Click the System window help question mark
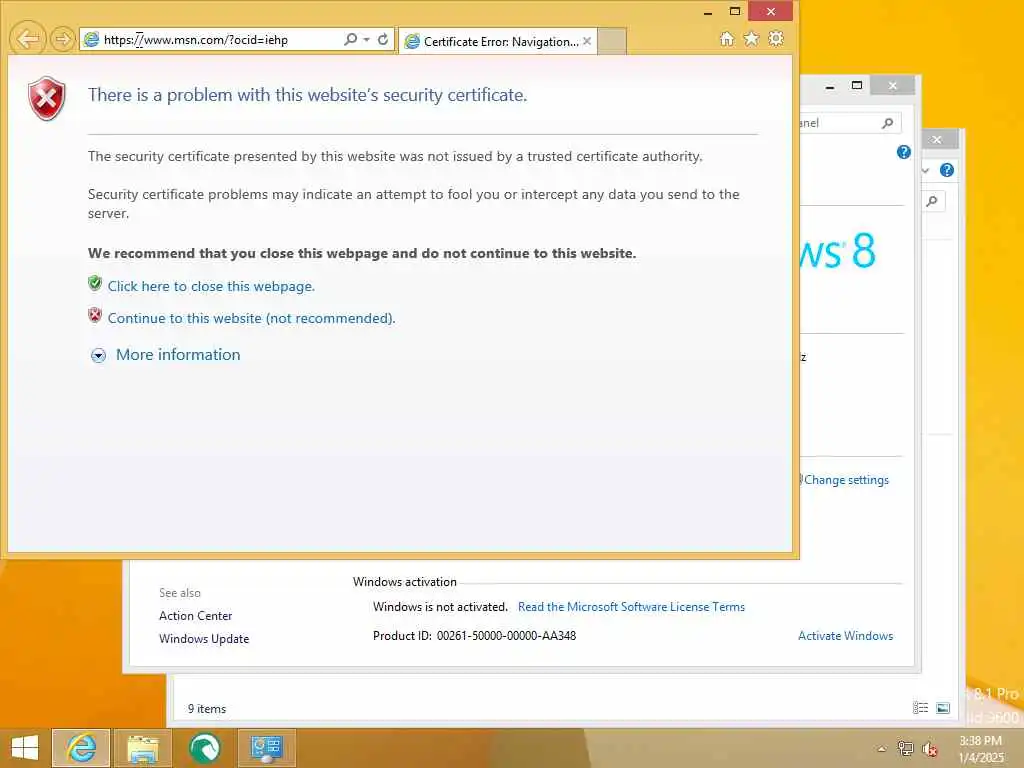The width and height of the screenshot is (1024, 768). click(903, 152)
